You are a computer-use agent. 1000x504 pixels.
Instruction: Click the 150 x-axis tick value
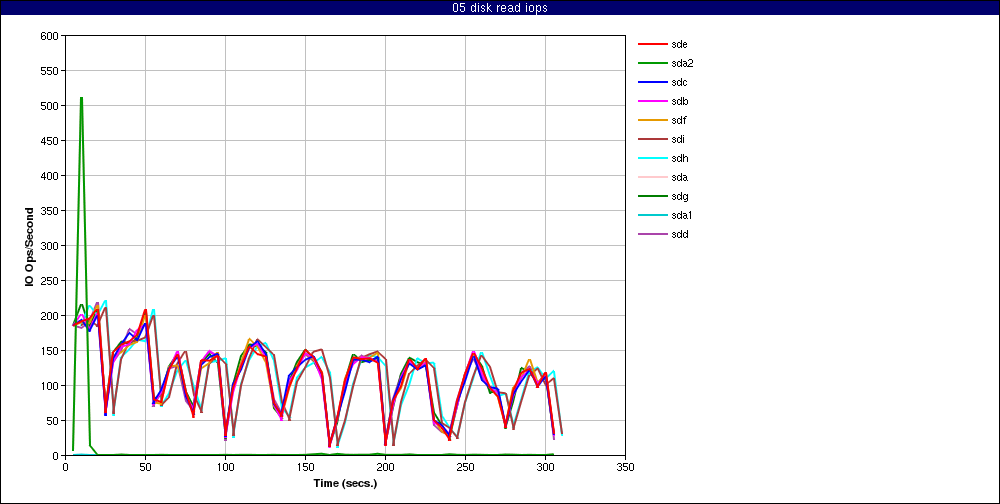coord(305,467)
